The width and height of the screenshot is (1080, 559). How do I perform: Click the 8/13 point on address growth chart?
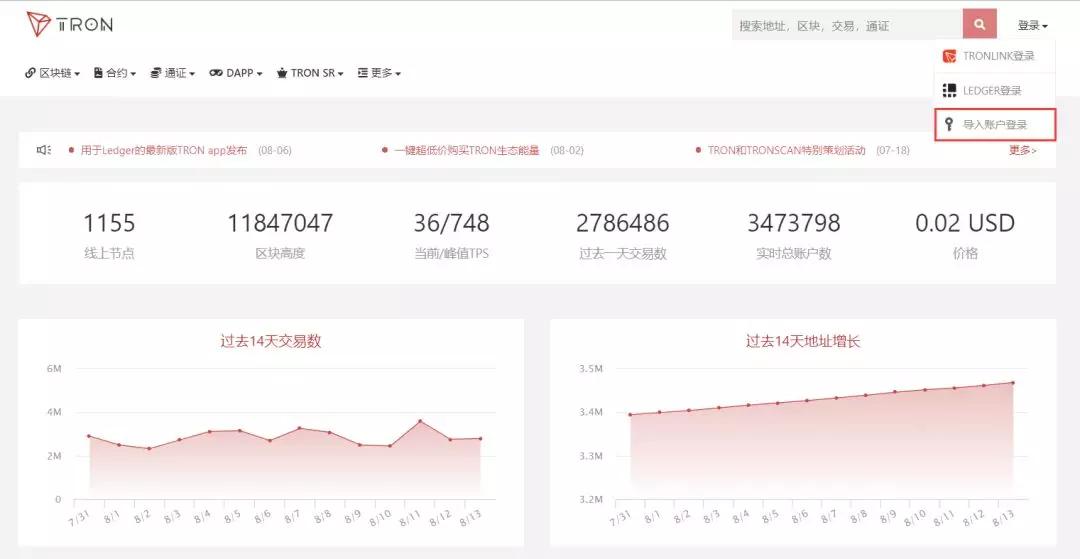click(x=1012, y=383)
